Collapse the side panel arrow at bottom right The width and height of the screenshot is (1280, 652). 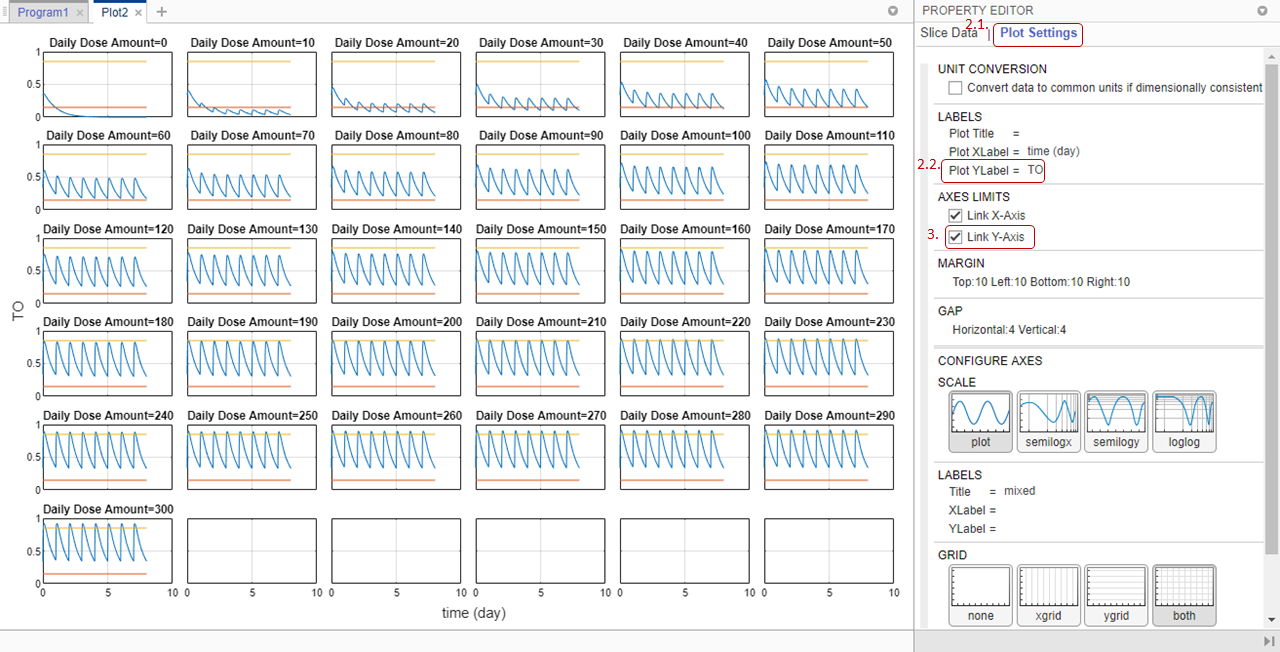point(1269,641)
